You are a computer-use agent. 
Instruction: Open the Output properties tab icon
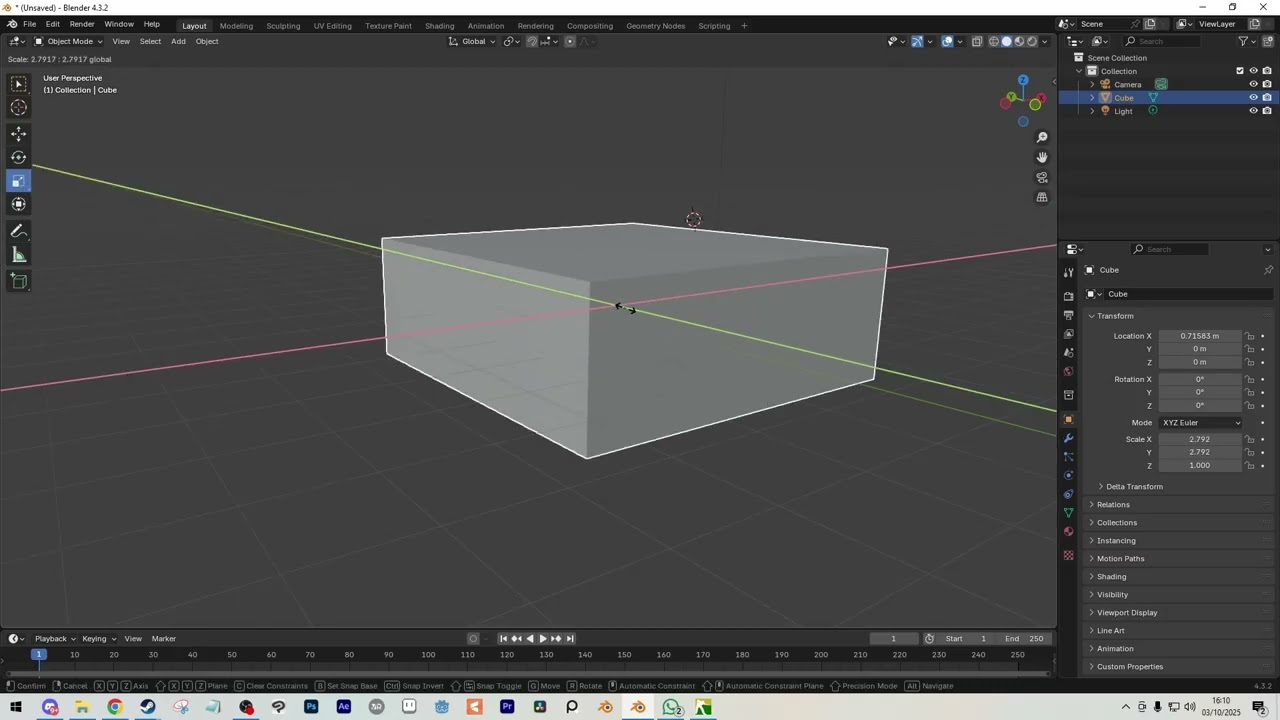pos(1068,315)
